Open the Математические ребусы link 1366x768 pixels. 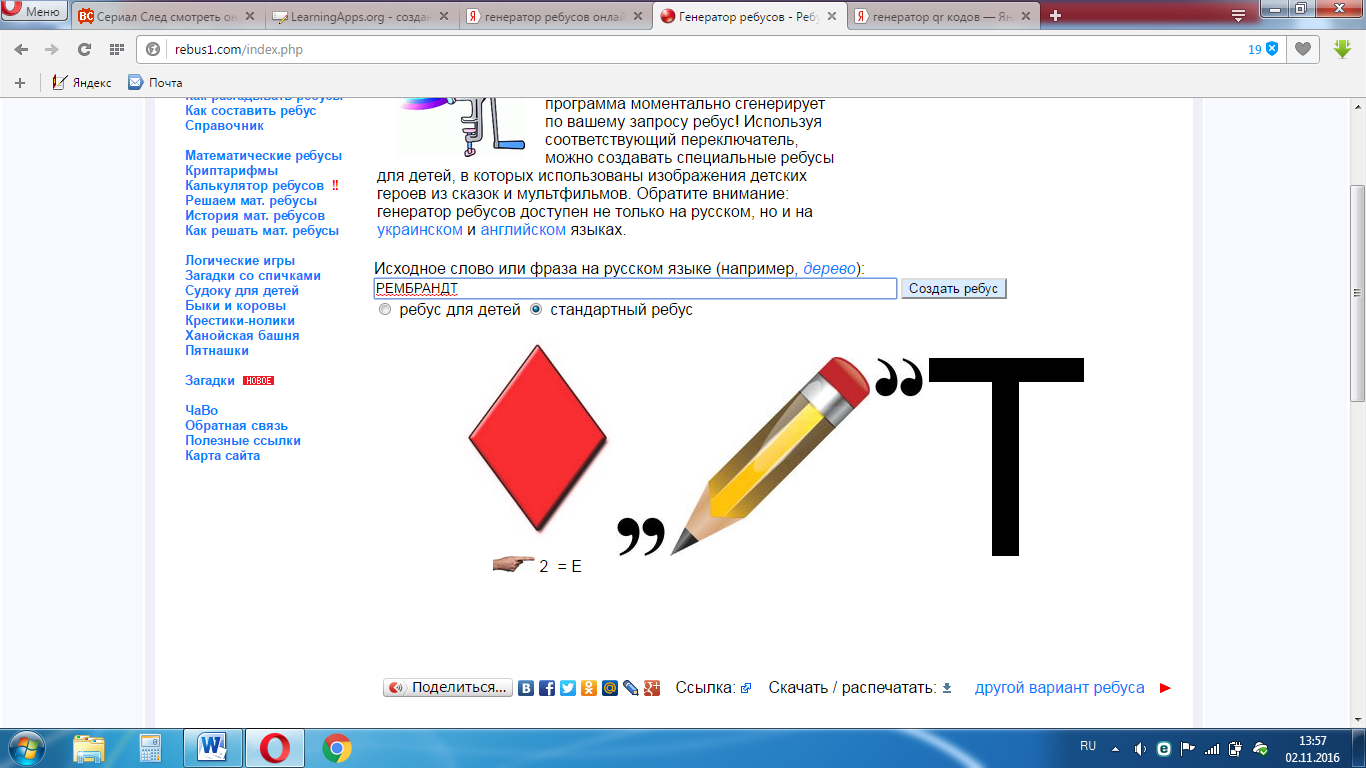tap(263, 156)
